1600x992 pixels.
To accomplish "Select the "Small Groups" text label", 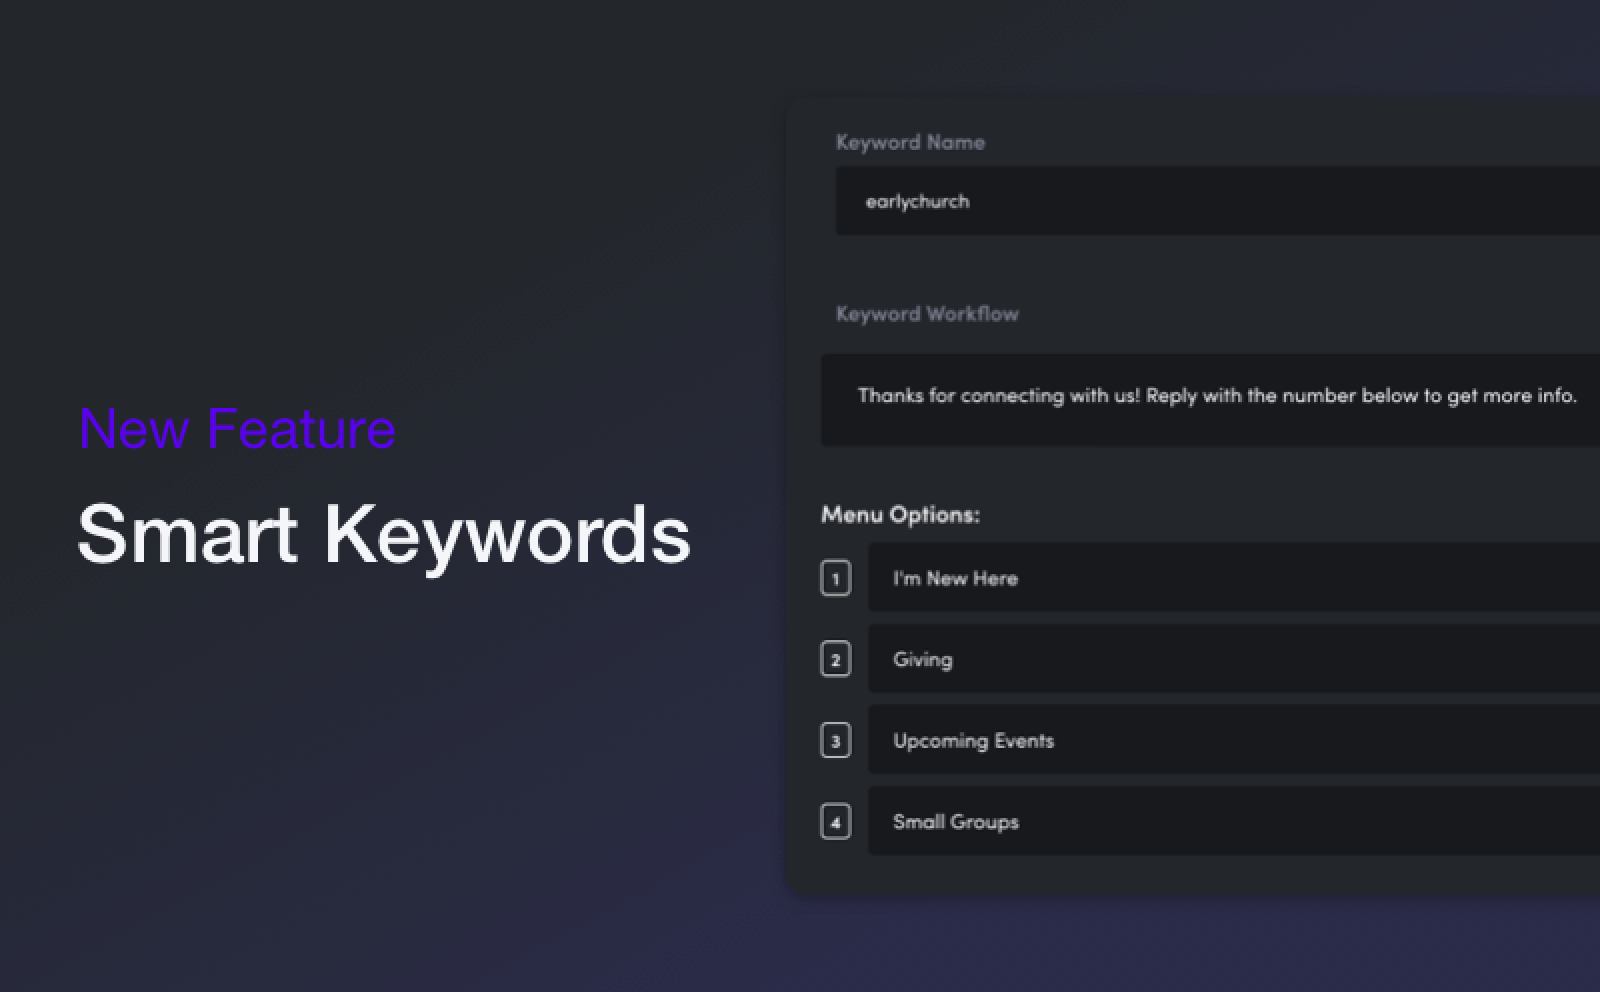I will tap(956, 821).
